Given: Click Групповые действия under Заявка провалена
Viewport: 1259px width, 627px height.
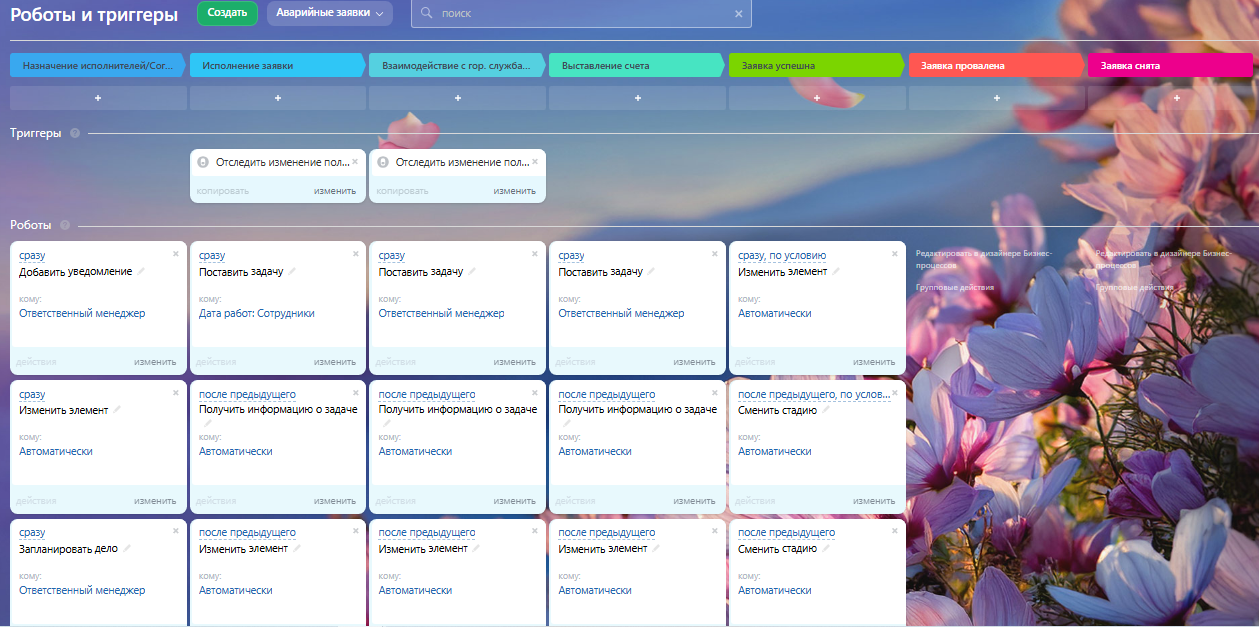Looking at the screenshot, I should click(x=955, y=287).
